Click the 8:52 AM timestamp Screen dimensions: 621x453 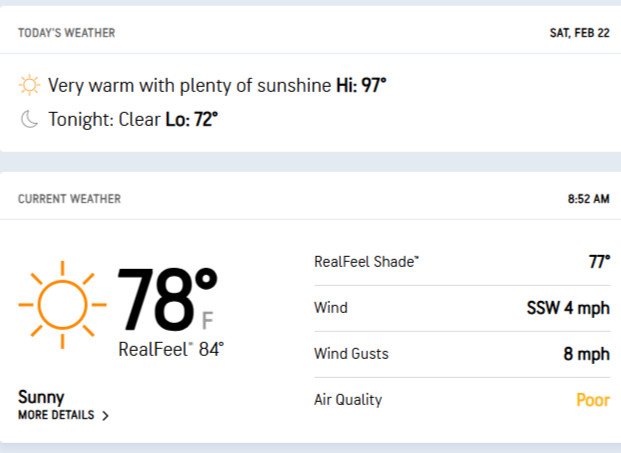click(x=589, y=199)
